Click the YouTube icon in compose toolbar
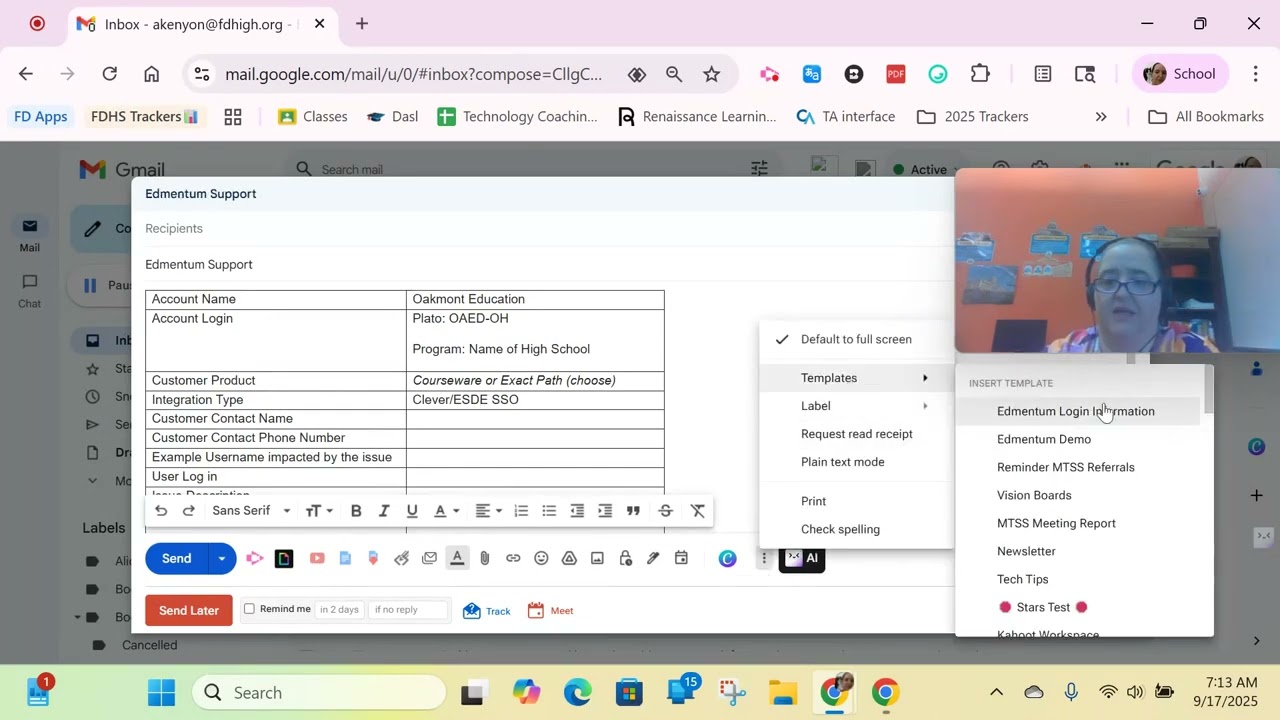 317,558
